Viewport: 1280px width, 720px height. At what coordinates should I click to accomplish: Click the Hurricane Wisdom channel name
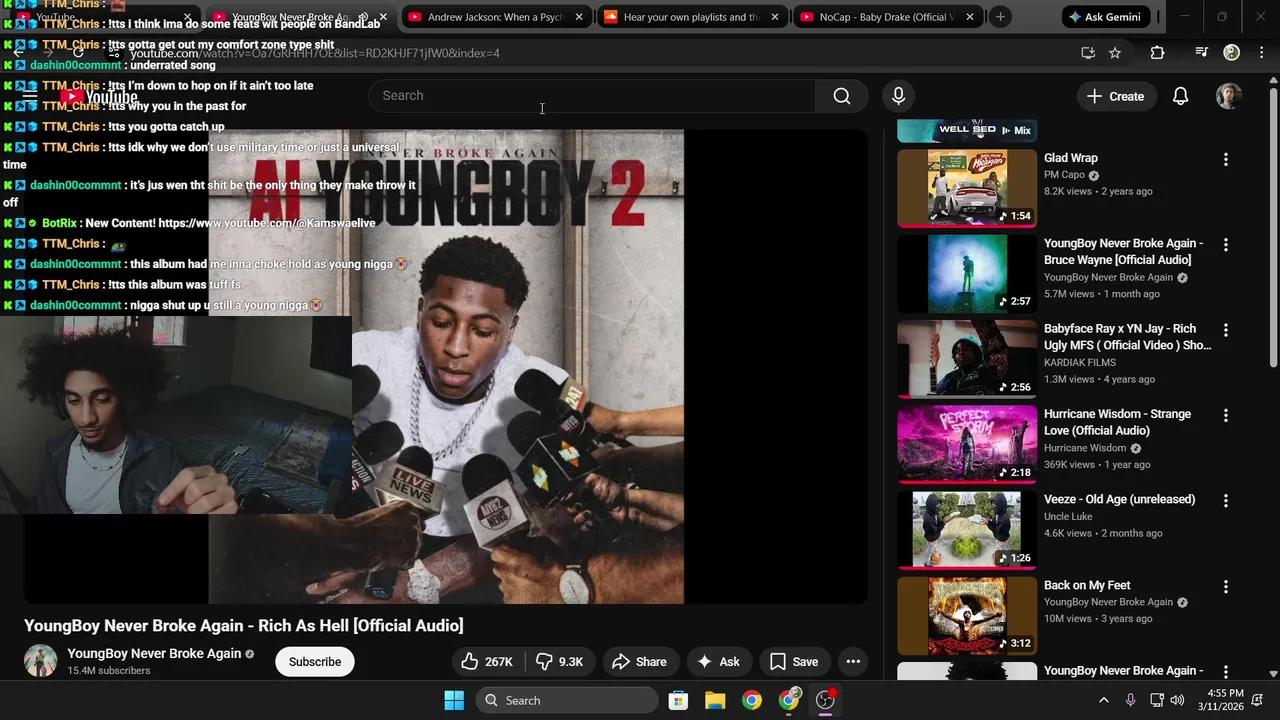pyautogui.click(x=1085, y=448)
